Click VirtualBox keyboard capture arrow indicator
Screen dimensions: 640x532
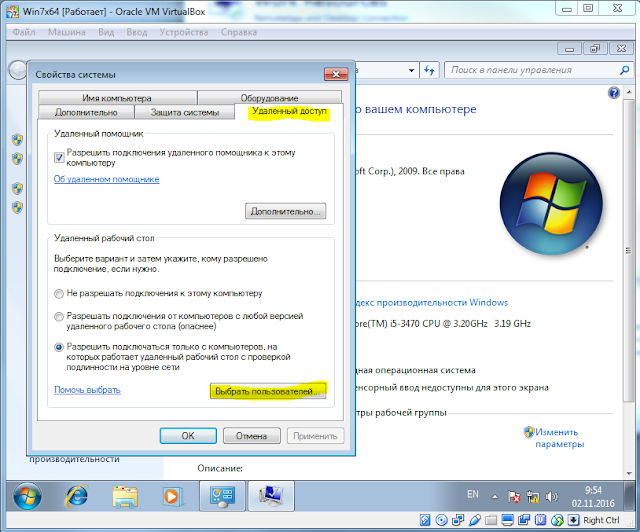pyautogui.click(x=573, y=520)
